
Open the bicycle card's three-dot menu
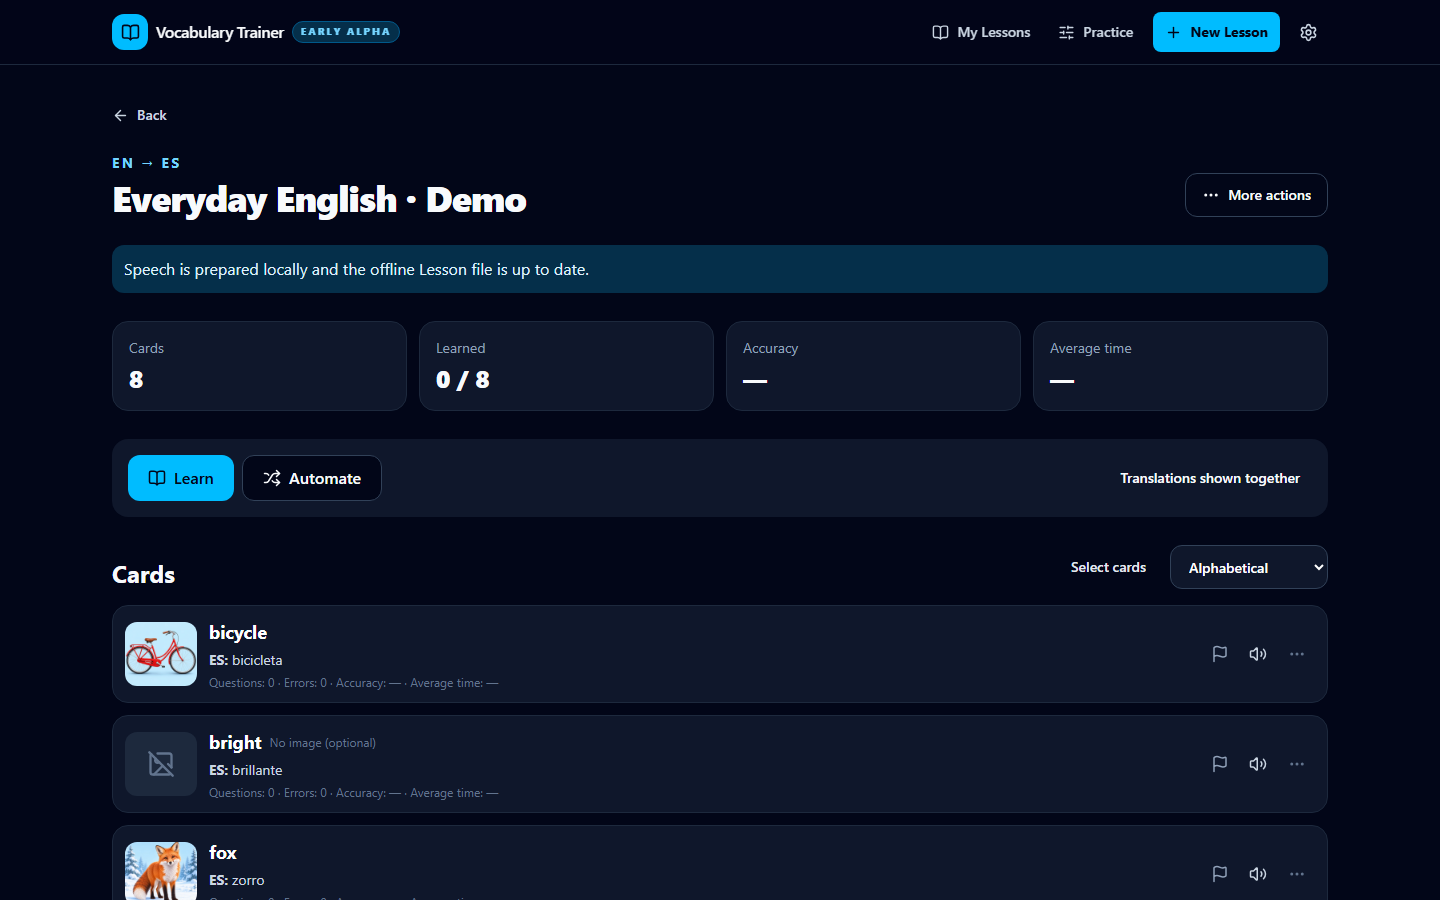(x=1297, y=654)
